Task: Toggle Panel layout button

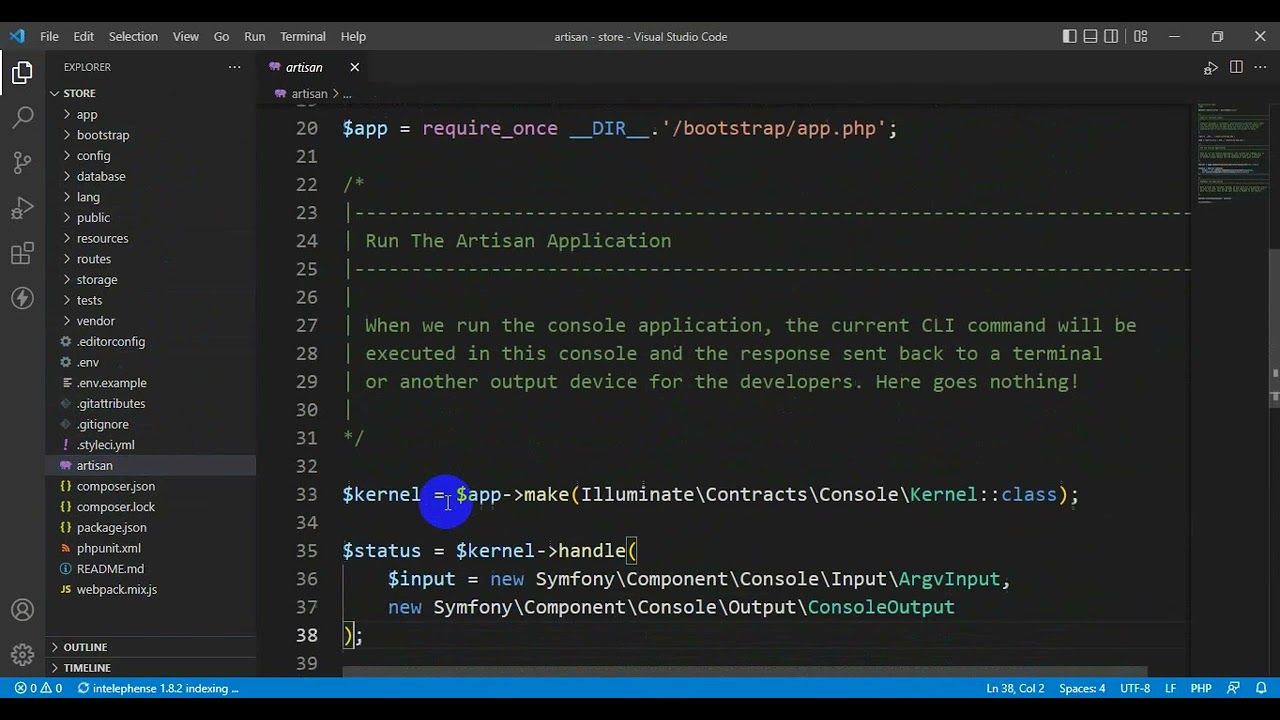Action: (x=1090, y=36)
